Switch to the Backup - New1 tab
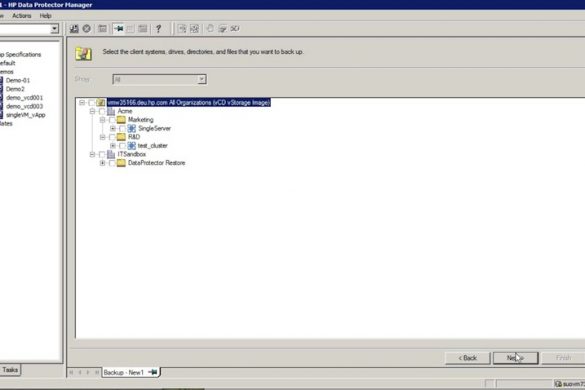The height and width of the screenshot is (390, 585). [x=130, y=372]
